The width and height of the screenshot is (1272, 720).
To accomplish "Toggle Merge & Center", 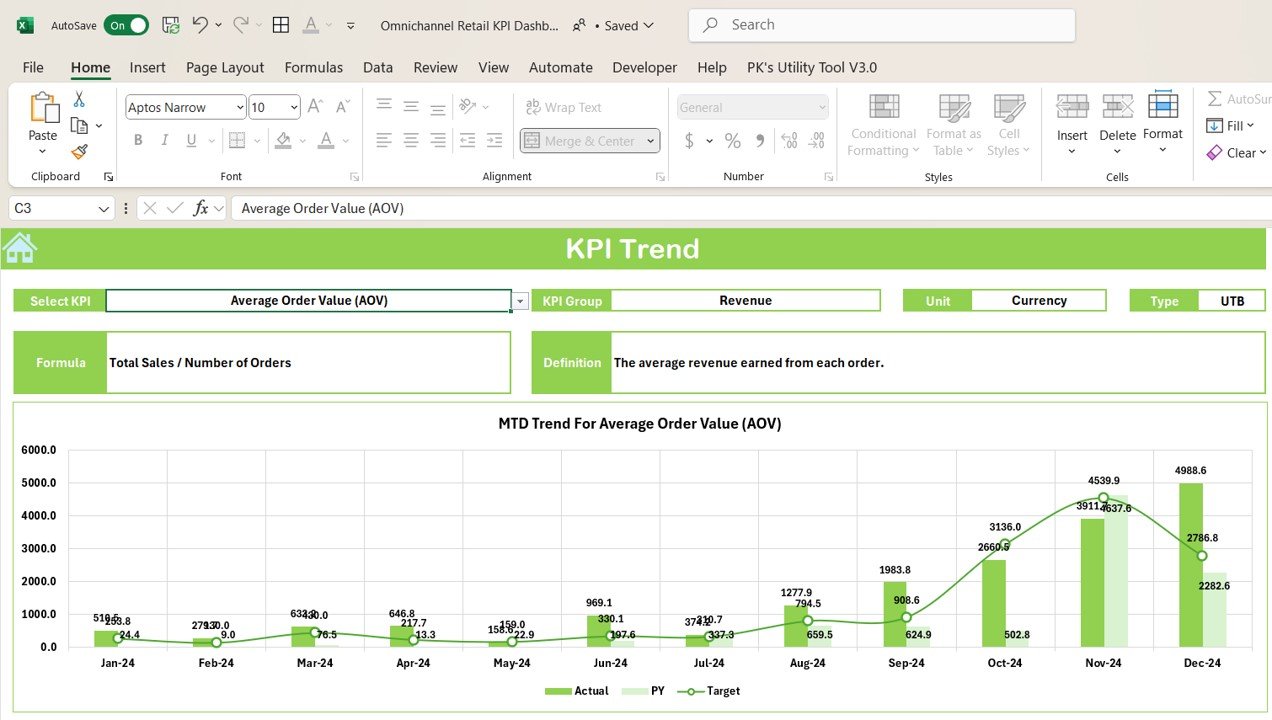I will [x=580, y=141].
